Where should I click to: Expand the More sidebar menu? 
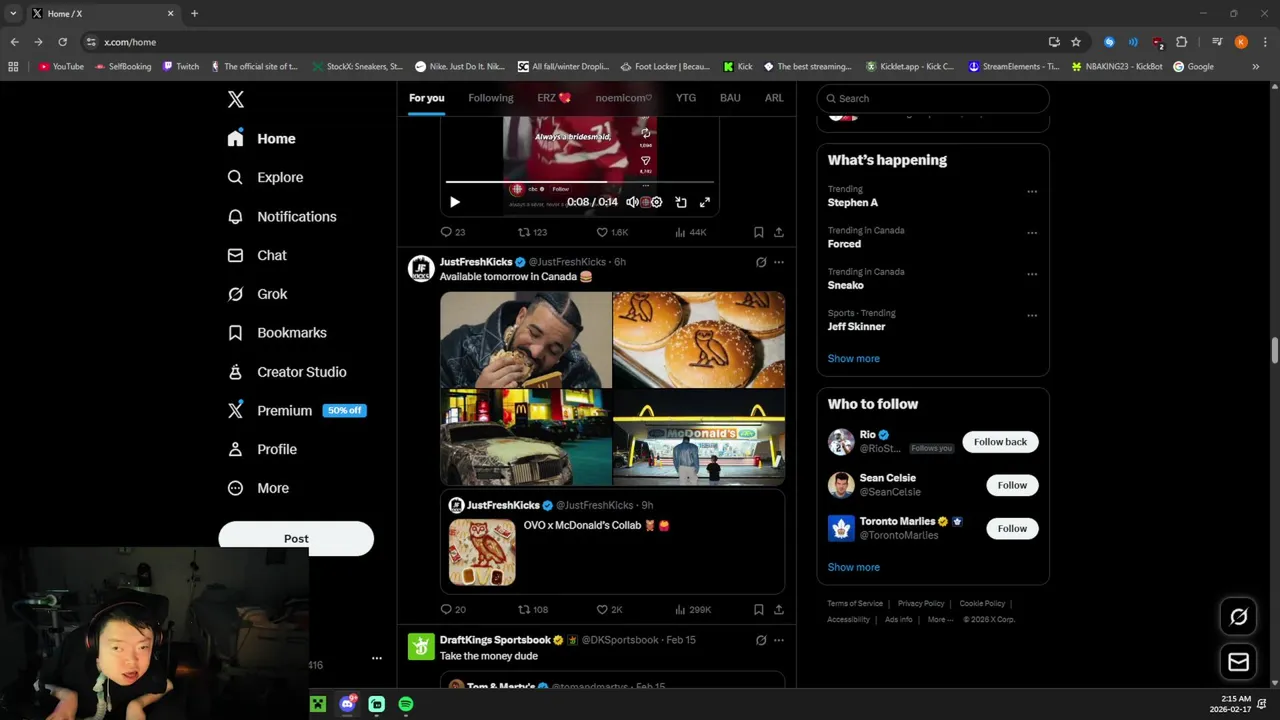click(258, 488)
